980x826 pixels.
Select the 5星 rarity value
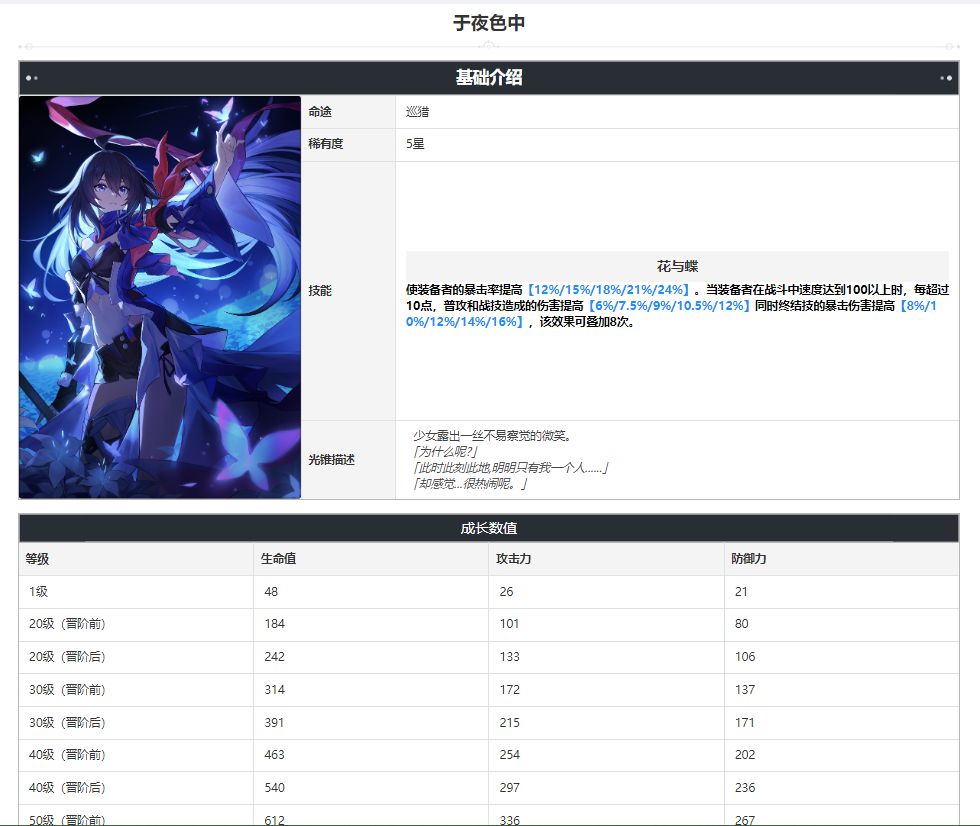(x=415, y=144)
